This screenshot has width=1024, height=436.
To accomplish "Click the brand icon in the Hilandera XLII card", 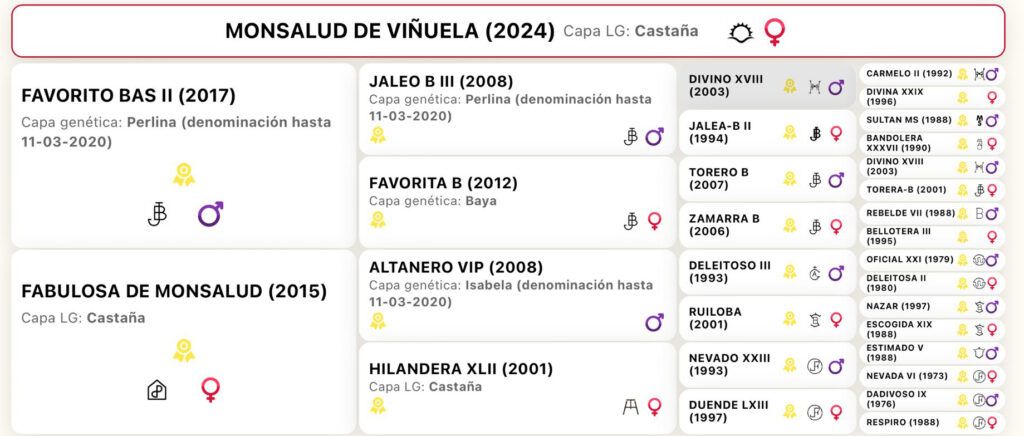I will [x=630, y=407].
